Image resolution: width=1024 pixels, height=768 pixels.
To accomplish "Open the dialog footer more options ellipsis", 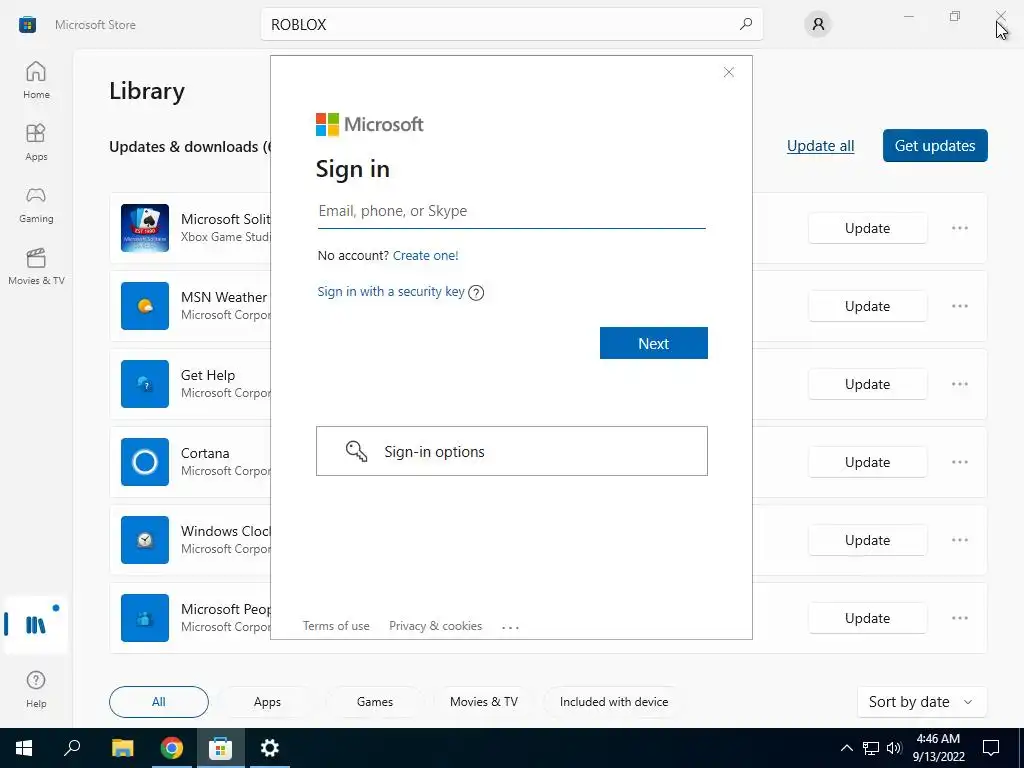I will 510,627.
